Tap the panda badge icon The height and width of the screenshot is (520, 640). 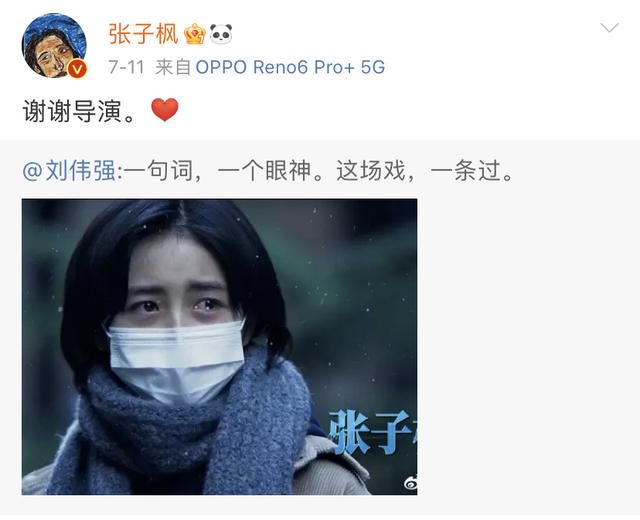point(221,33)
